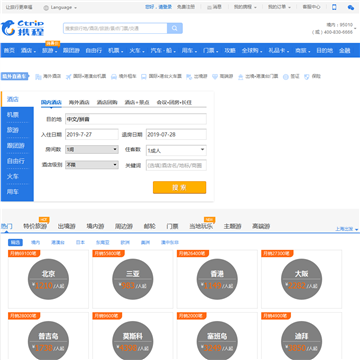The image size is (360, 360).
Task: Filter destinations by 港澳台
Action: point(58,242)
